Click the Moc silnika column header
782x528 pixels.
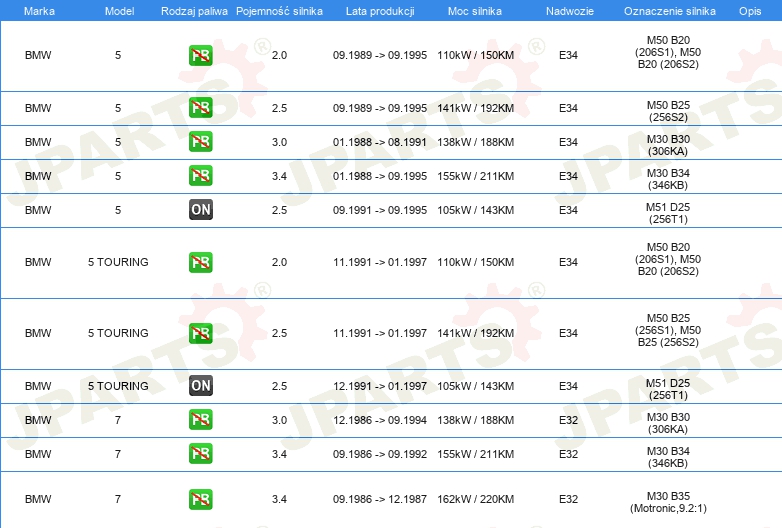pos(475,11)
